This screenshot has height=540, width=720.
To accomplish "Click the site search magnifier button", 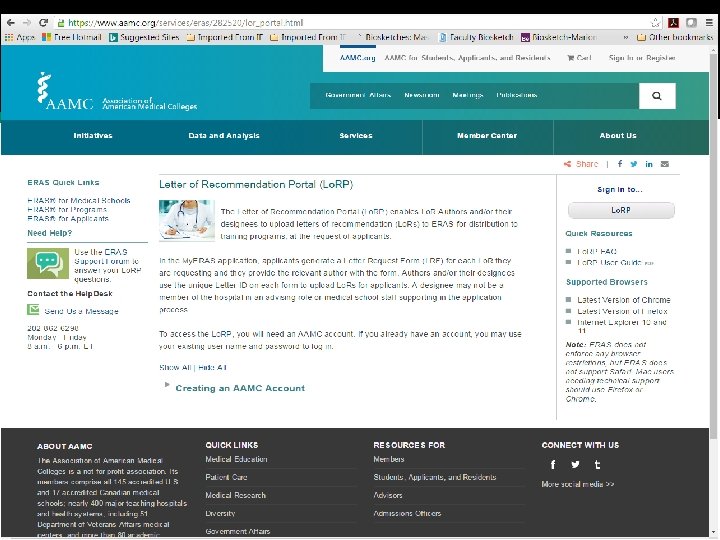I will (657, 96).
